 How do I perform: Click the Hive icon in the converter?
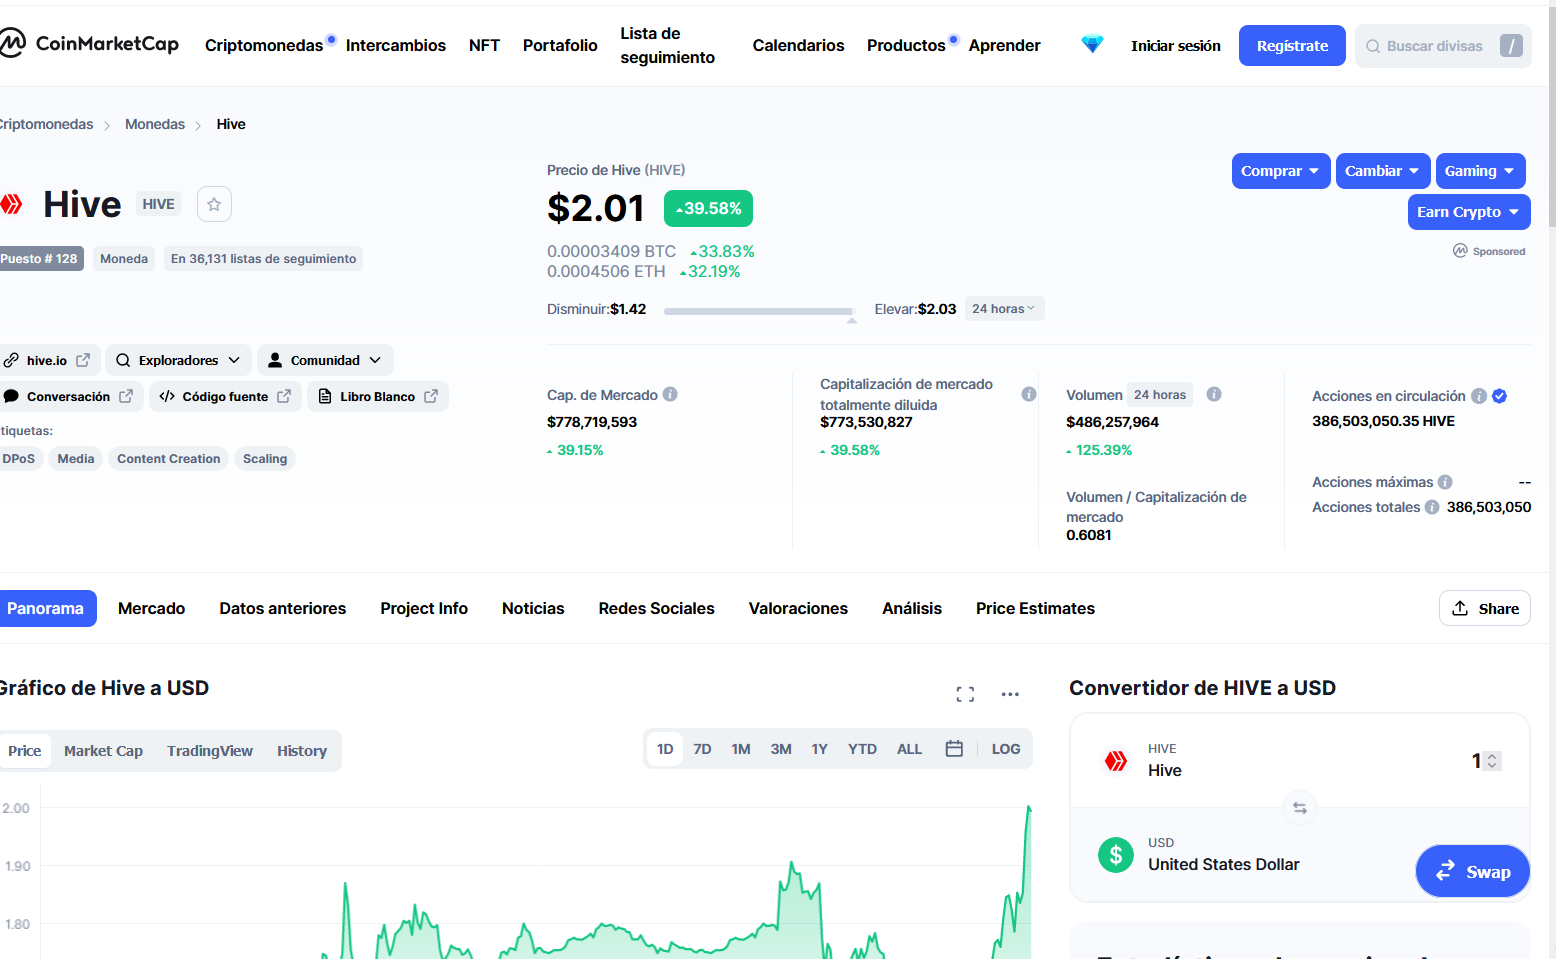pyautogui.click(x=1116, y=761)
